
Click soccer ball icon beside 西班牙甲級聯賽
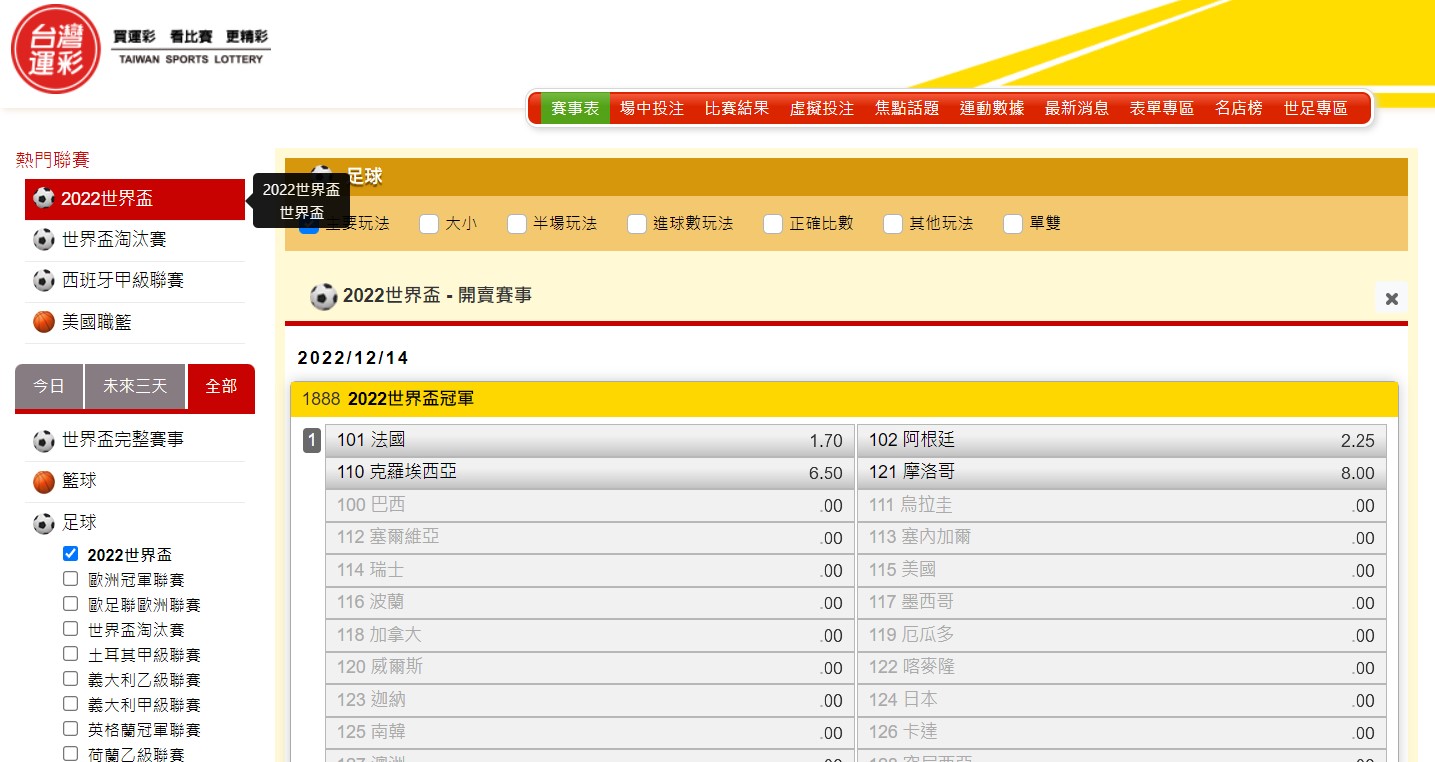click(x=44, y=281)
